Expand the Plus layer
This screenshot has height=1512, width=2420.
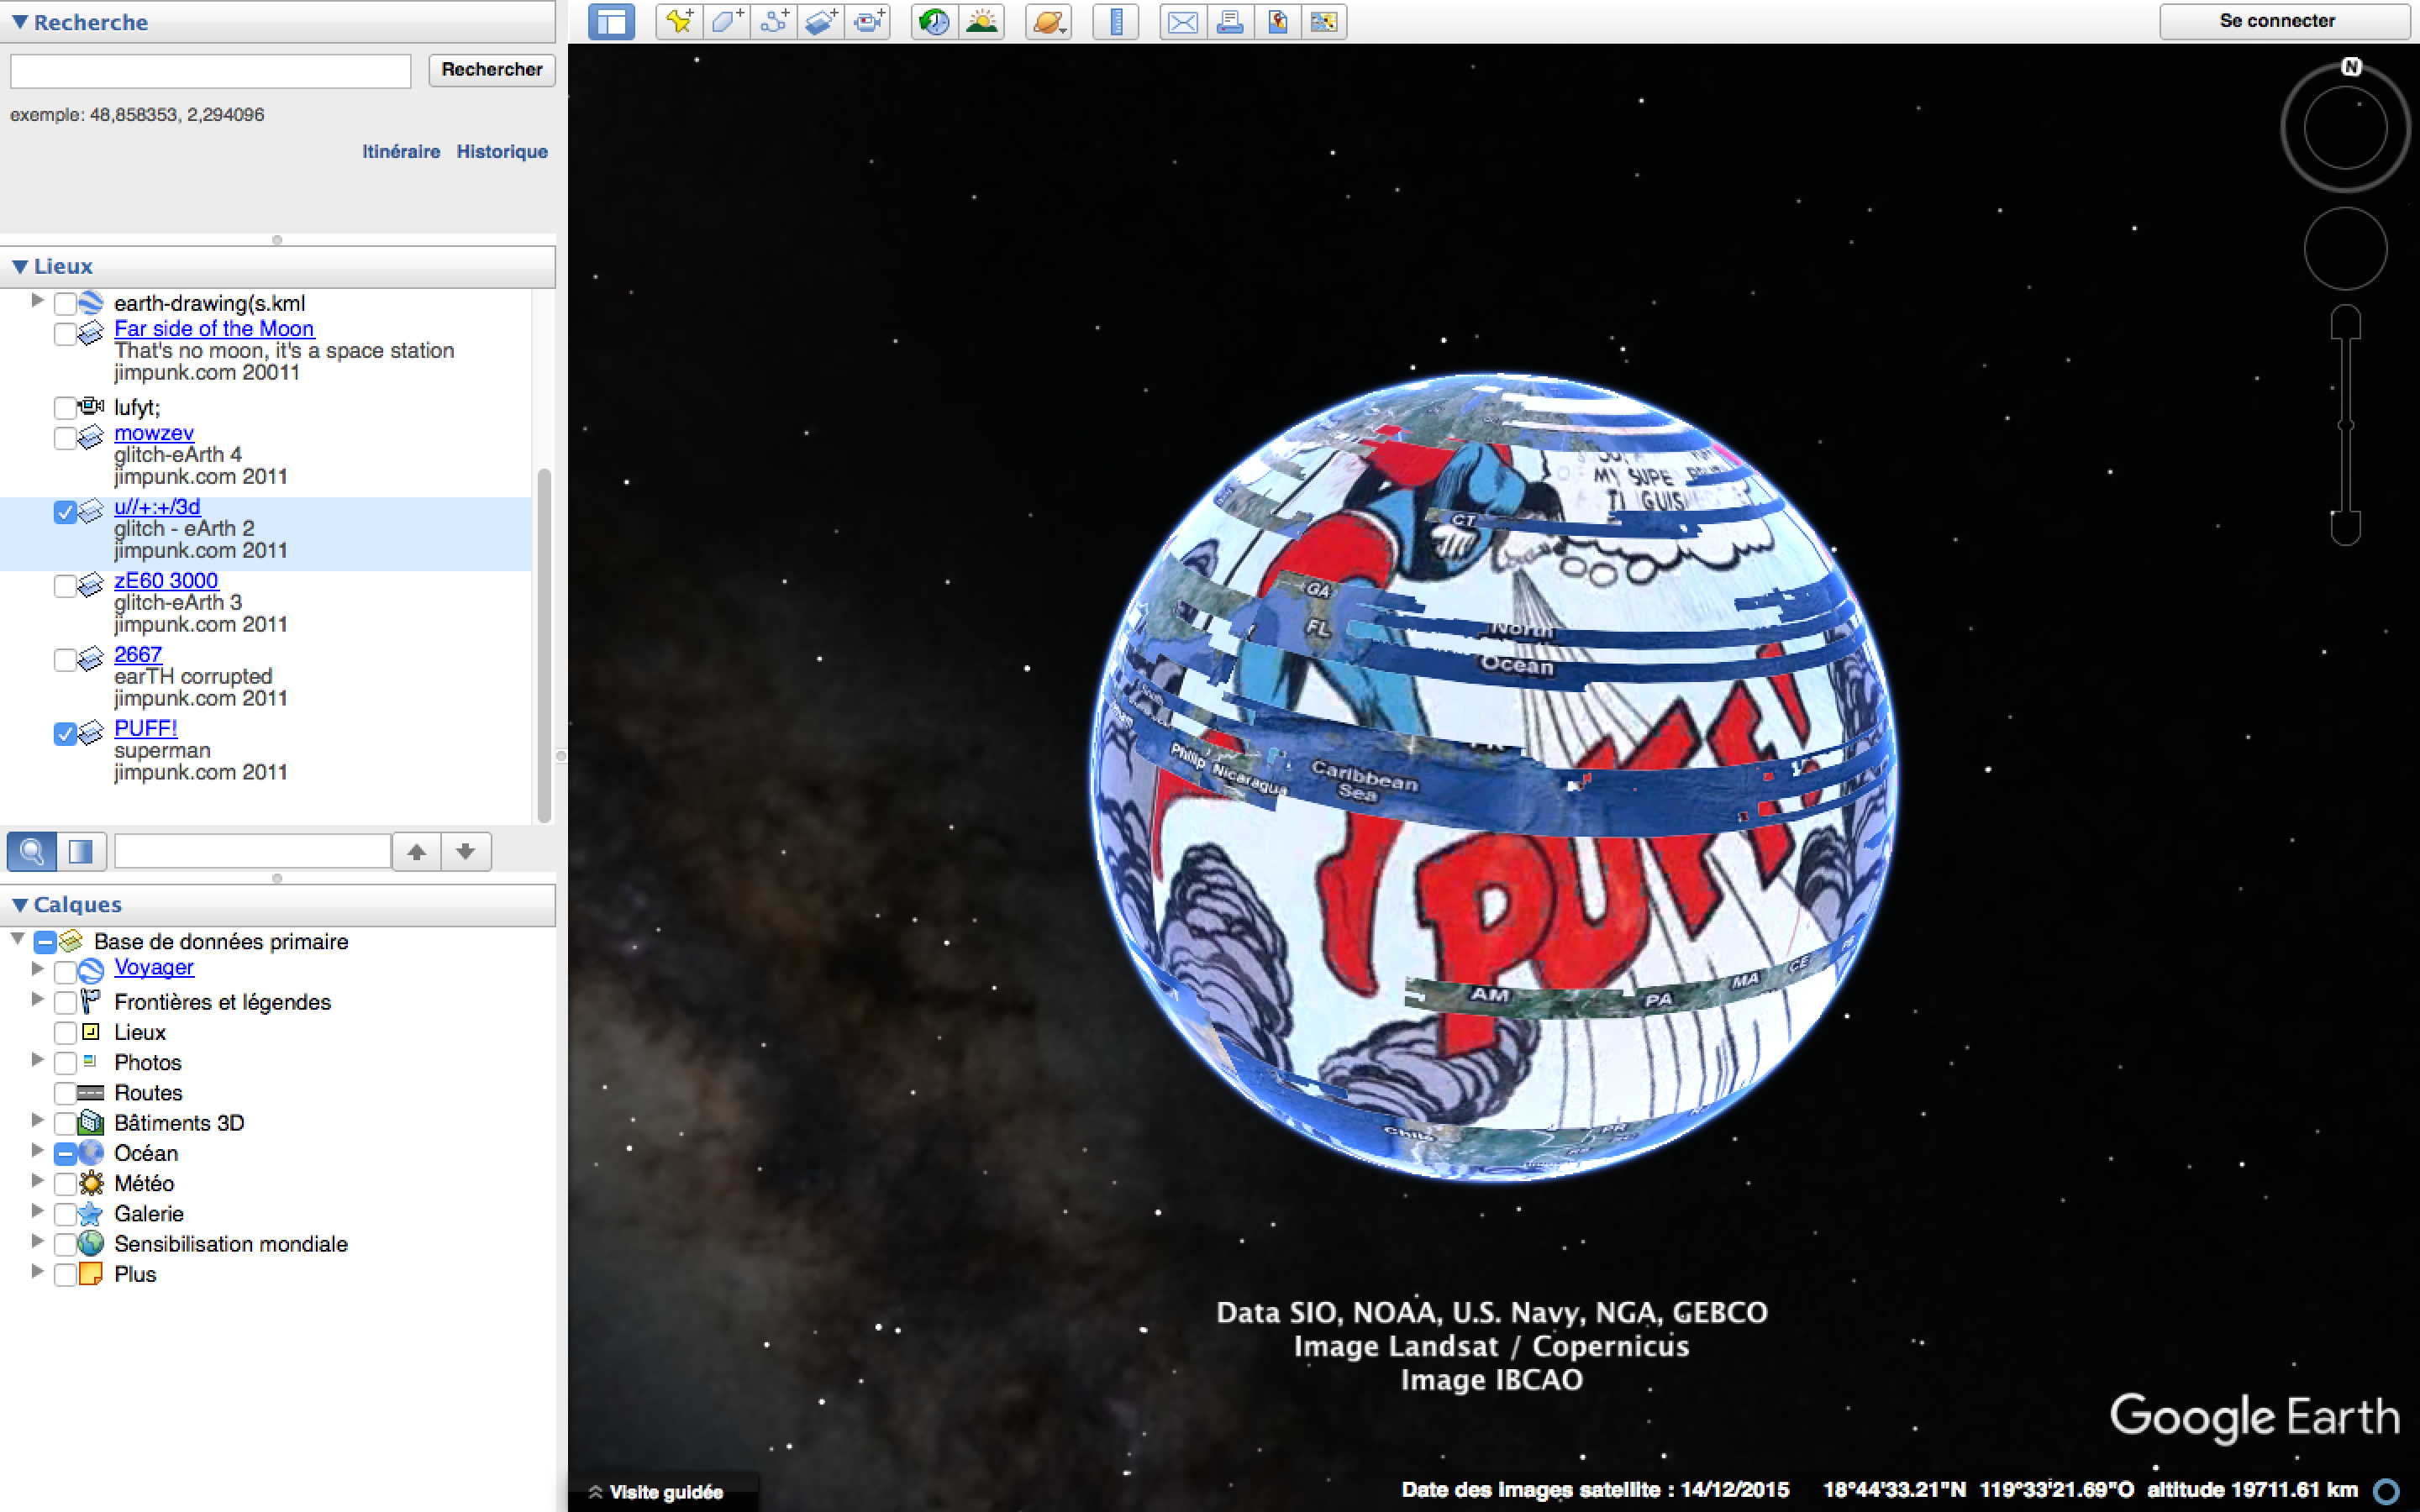(37, 1271)
